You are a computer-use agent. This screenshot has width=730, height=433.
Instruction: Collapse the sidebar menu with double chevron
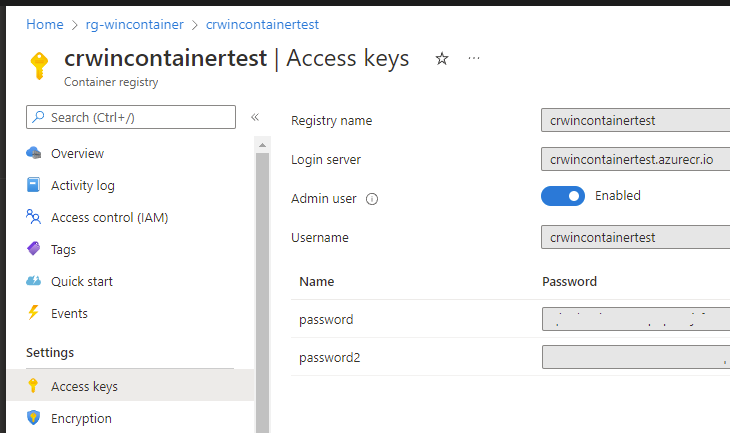[x=255, y=117]
